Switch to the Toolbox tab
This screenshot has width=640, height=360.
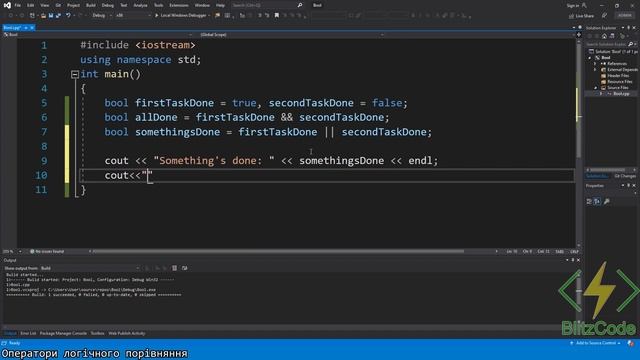(x=97, y=333)
